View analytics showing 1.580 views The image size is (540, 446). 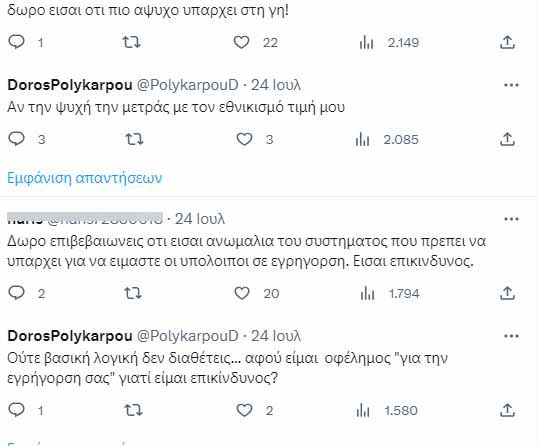point(387,411)
